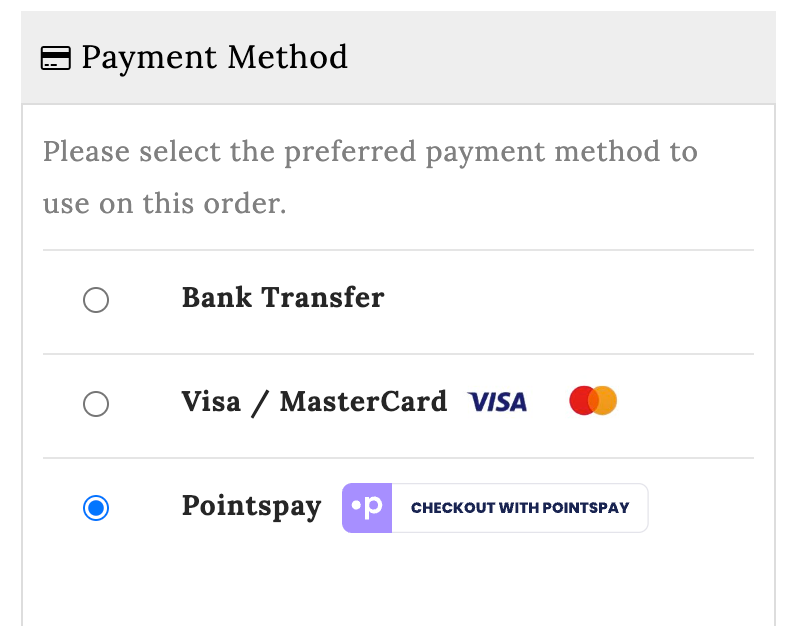
Task: Click blank area below the Pointspay option
Action: coord(398,585)
